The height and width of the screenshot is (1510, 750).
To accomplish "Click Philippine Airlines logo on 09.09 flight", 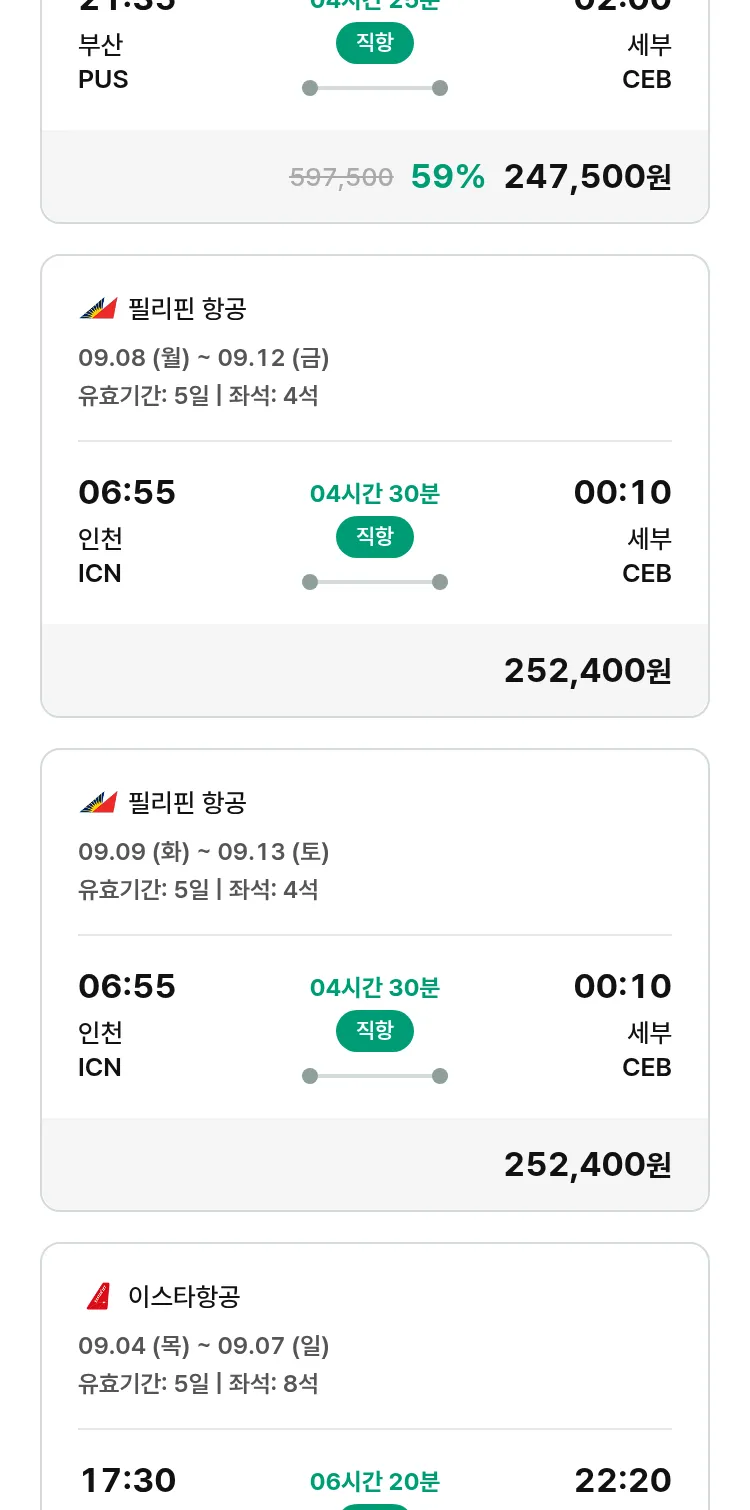I will click(98, 802).
